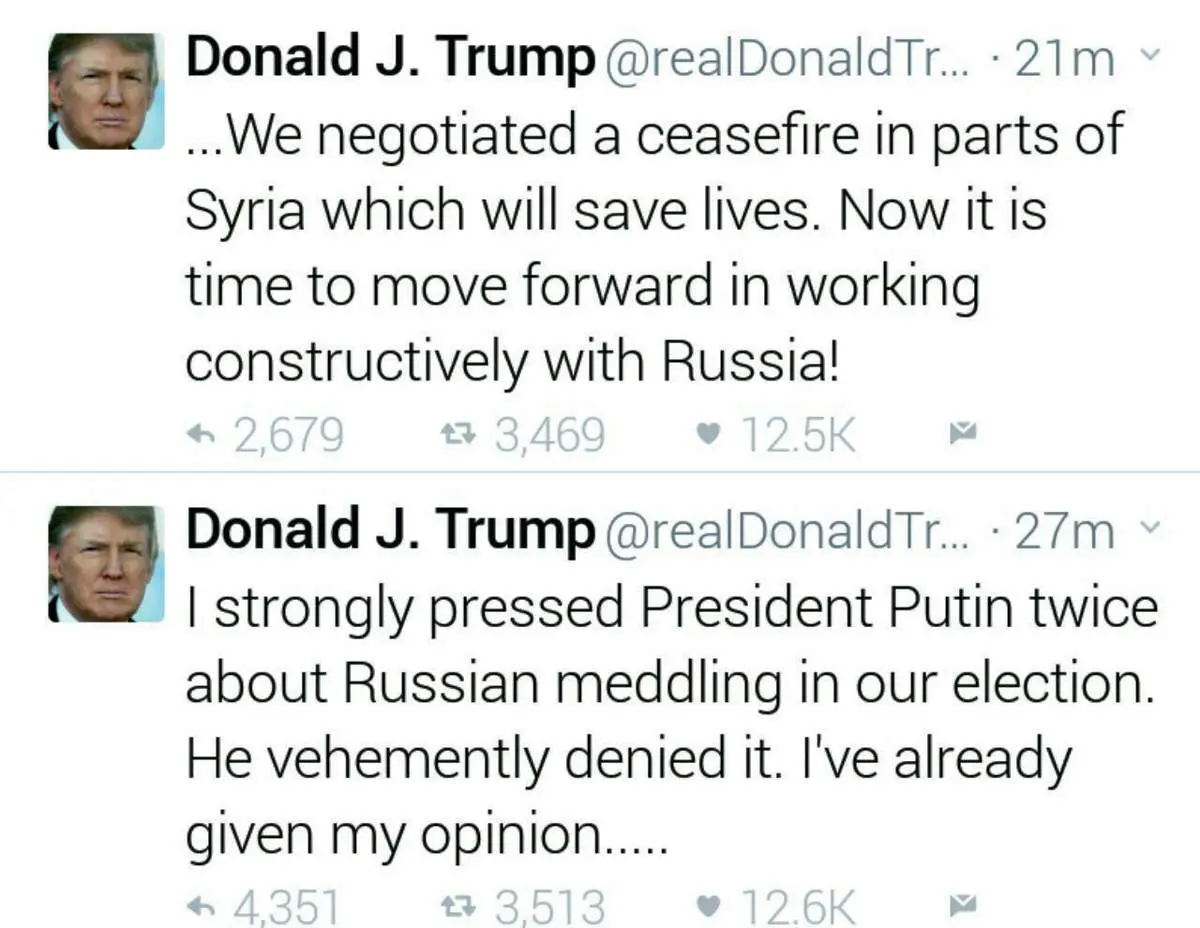Send Syria ceasefire tweet via direct message

[961, 434]
